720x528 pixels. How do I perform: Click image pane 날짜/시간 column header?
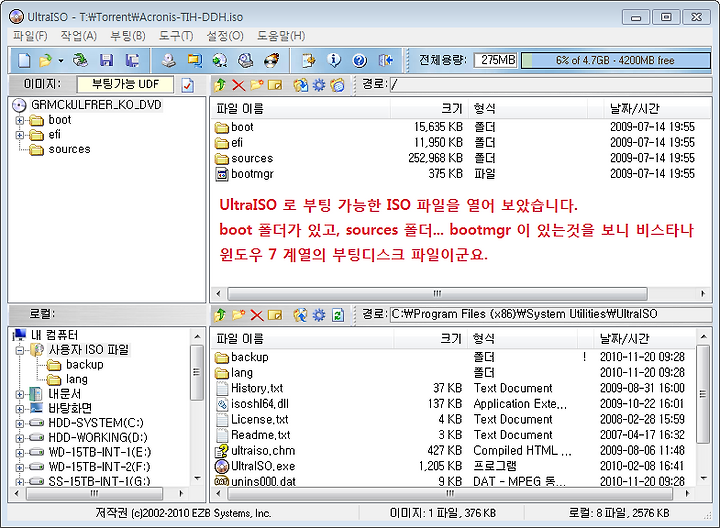tap(658, 109)
